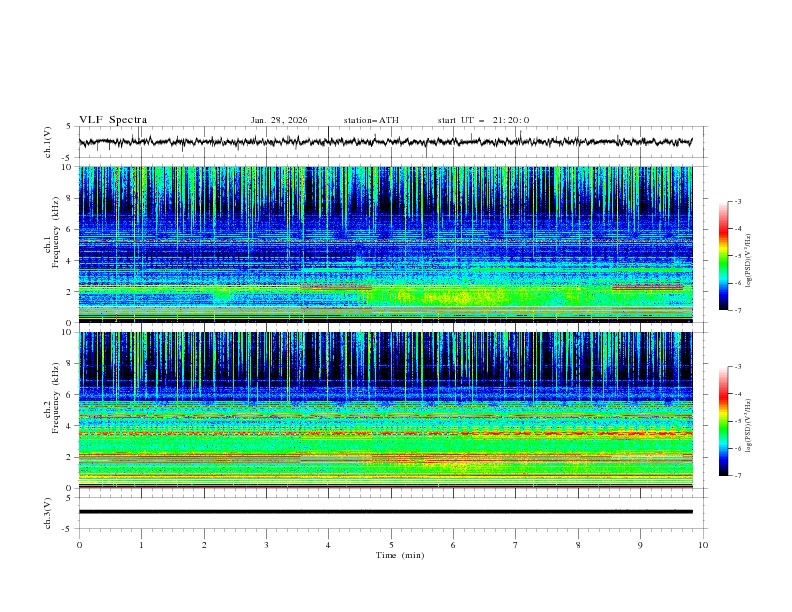The image size is (792, 612).
Task: Click the ch.2 "Frequency (kHz)" axis label
Action: tap(55, 398)
